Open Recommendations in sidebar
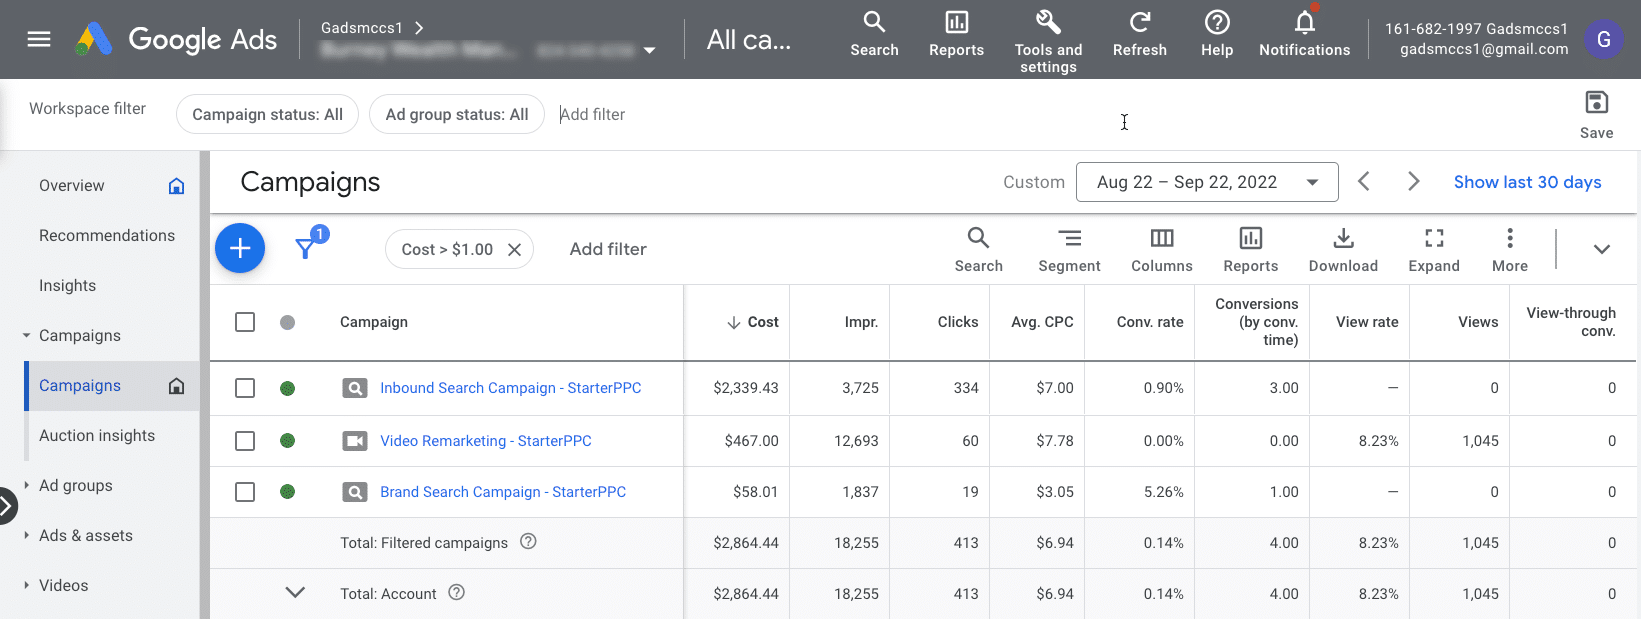The height and width of the screenshot is (619, 1641). tap(107, 235)
